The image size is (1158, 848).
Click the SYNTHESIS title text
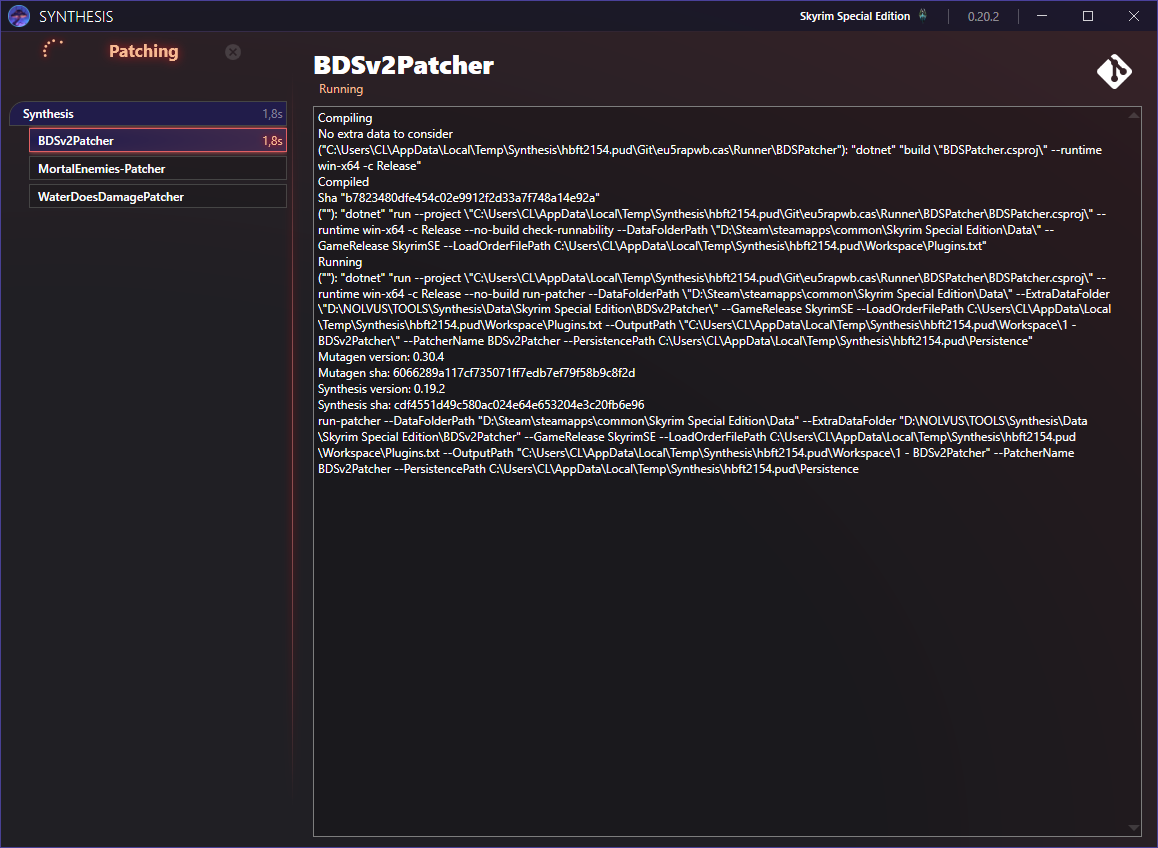[76, 16]
